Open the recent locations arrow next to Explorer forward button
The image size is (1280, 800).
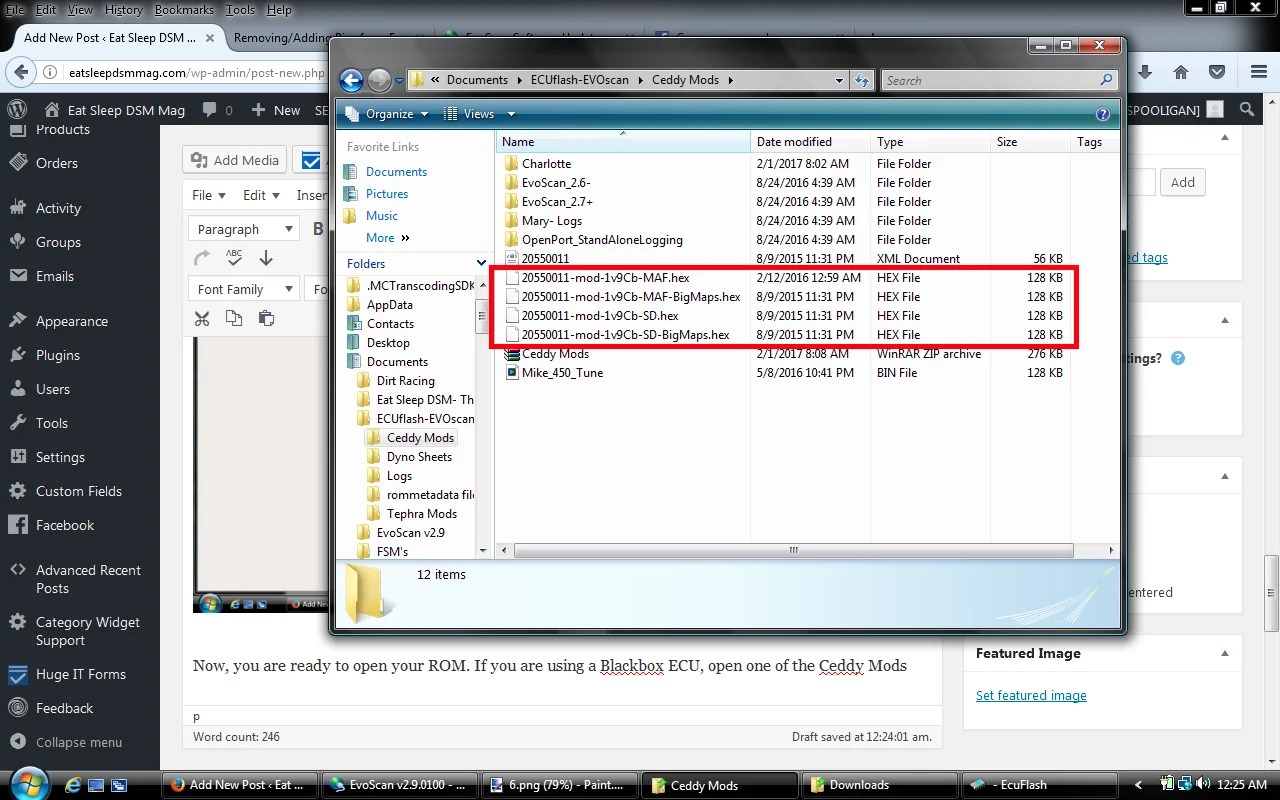click(x=399, y=81)
